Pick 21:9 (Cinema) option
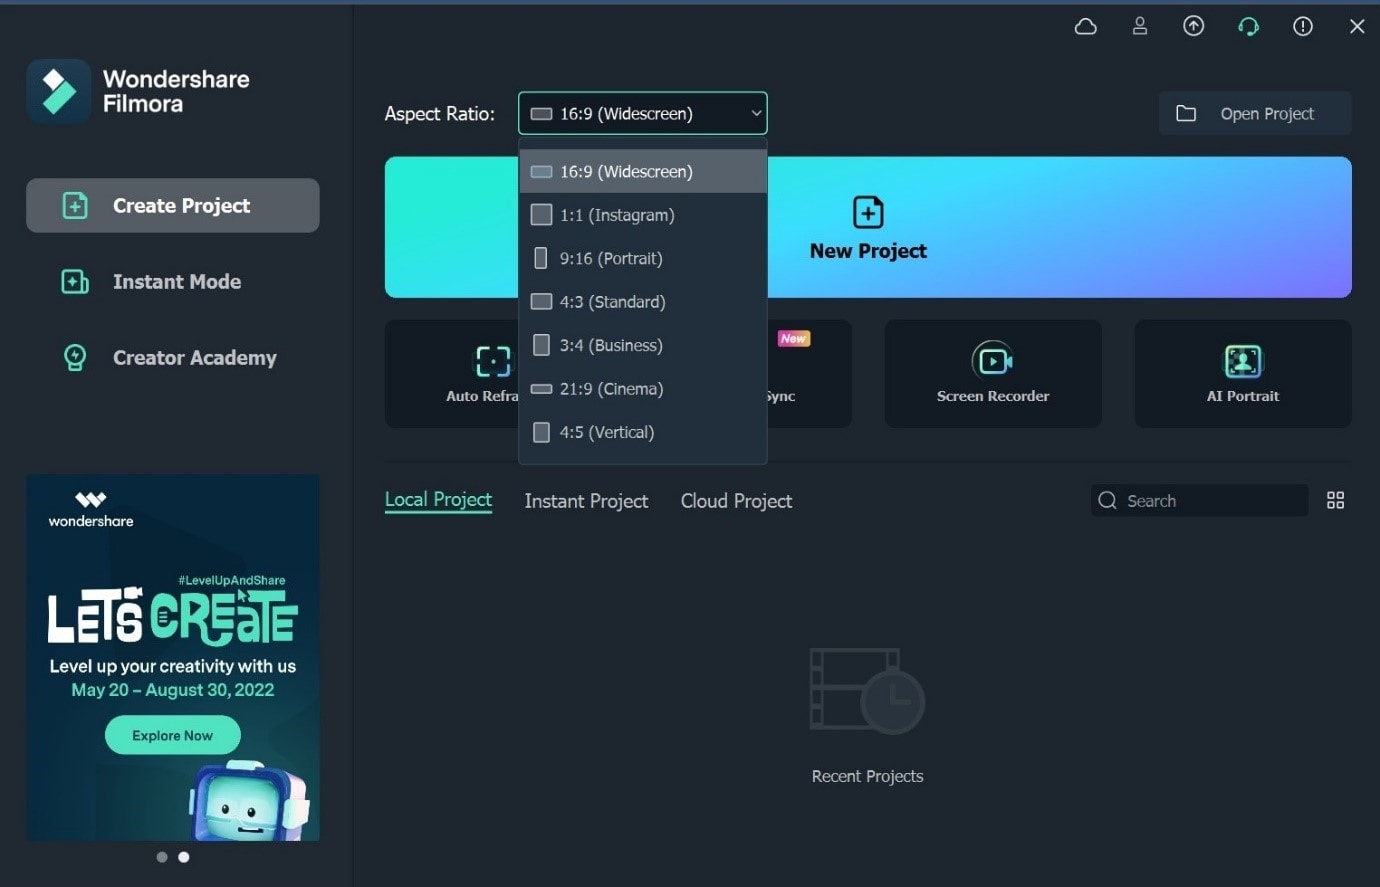The height and width of the screenshot is (887, 1380). point(610,389)
